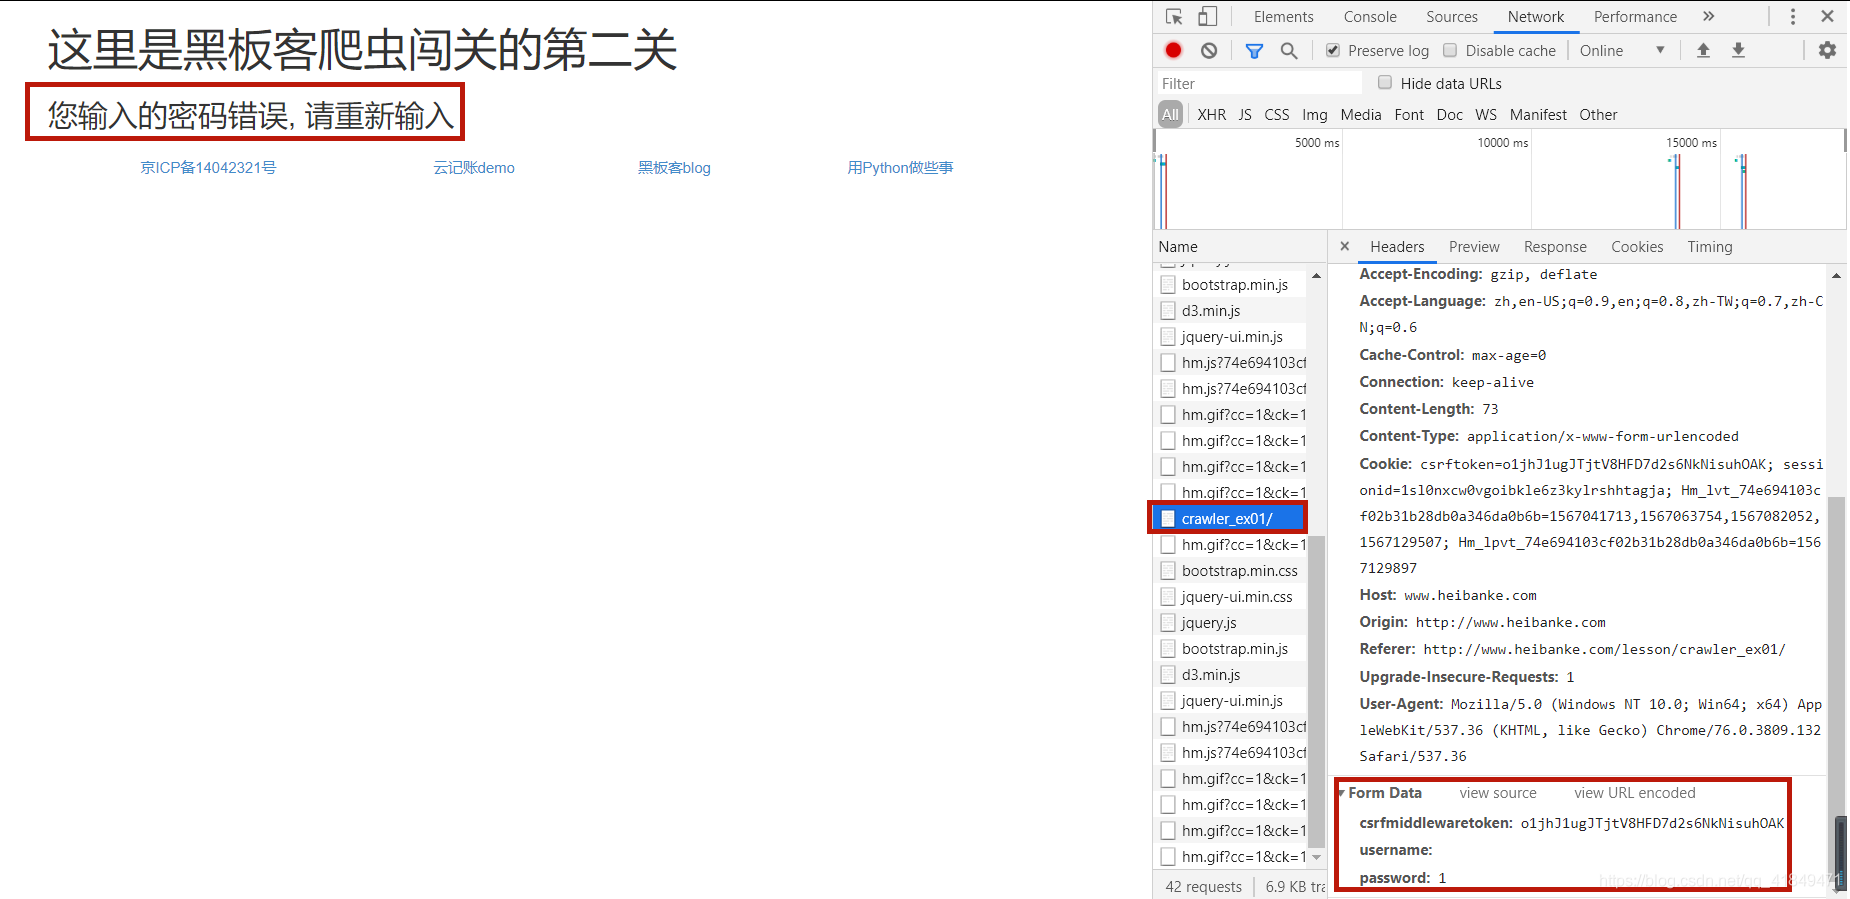Collapse the Form Data section

pyautogui.click(x=1341, y=793)
